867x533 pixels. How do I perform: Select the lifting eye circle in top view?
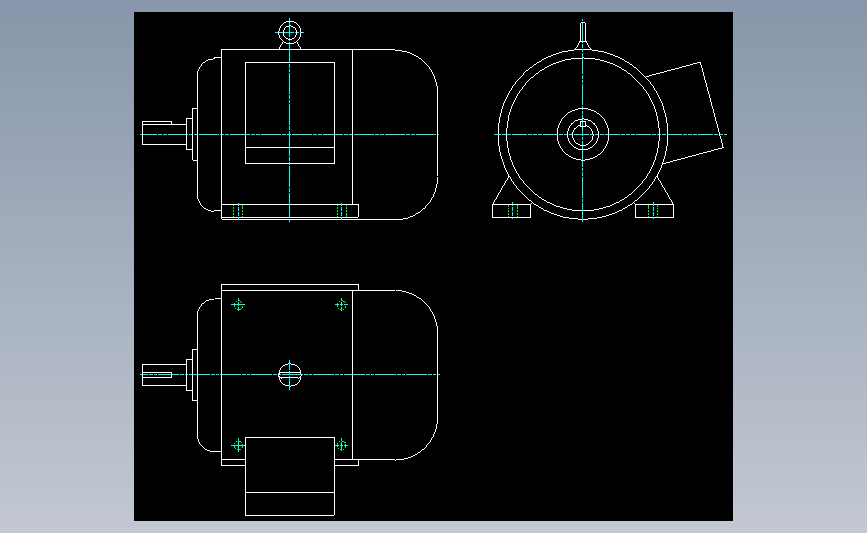click(x=289, y=375)
